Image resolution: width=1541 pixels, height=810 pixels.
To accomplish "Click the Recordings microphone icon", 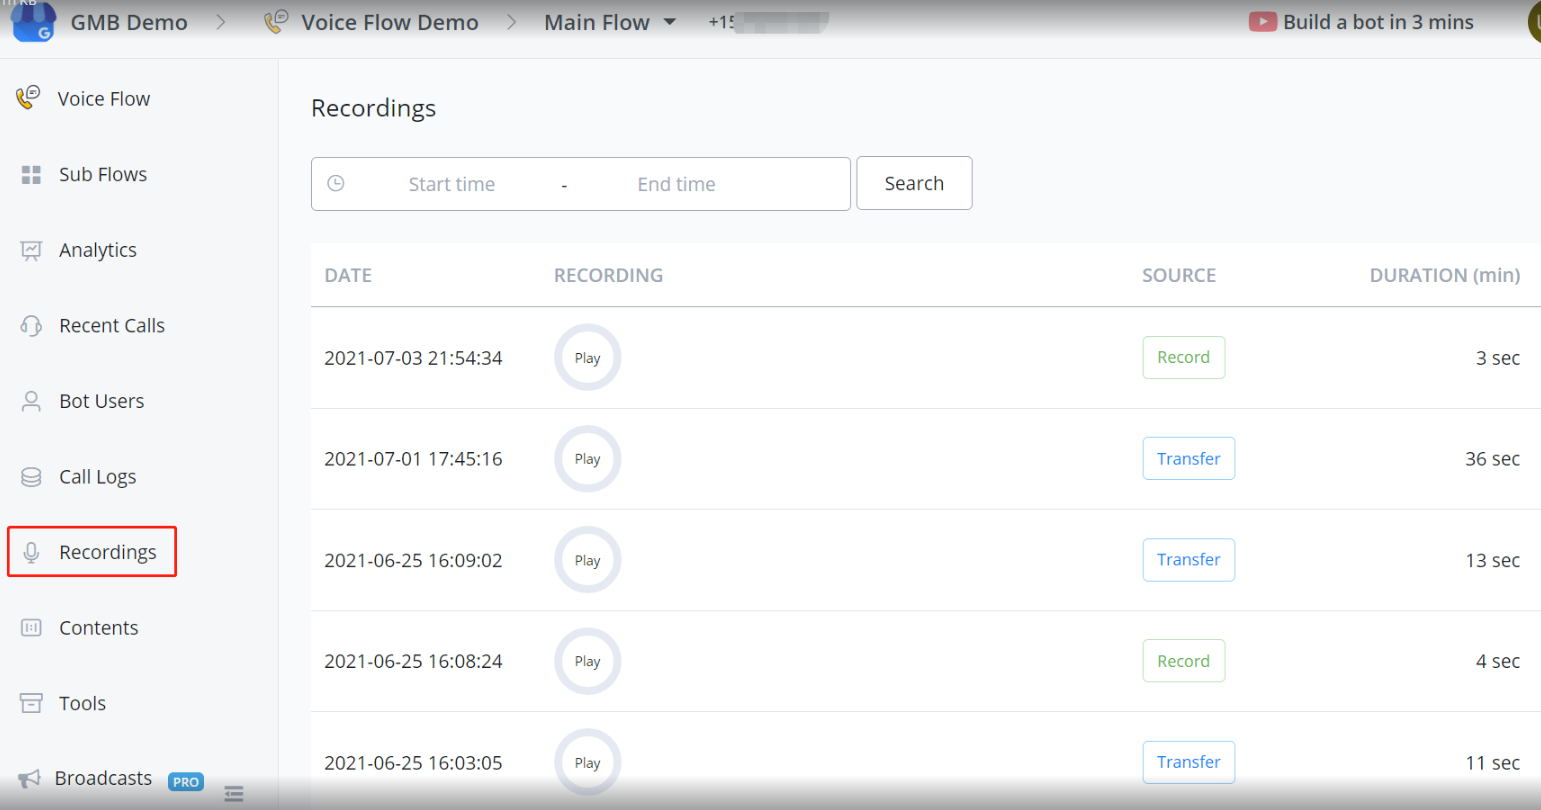I will (31, 552).
